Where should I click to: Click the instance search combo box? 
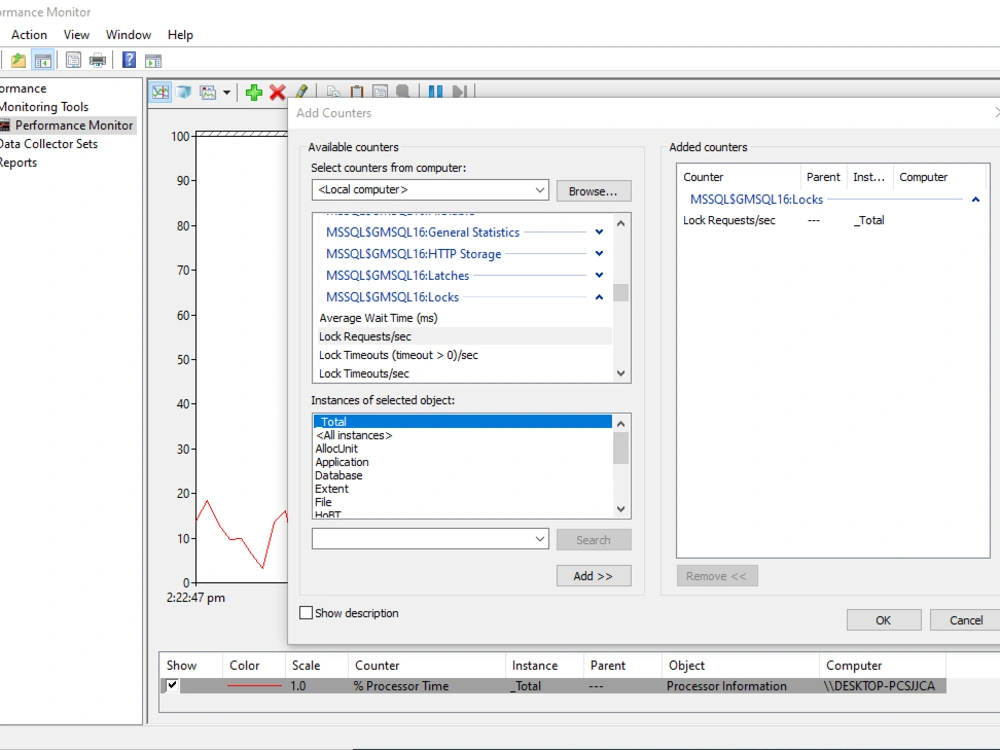[x=430, y=539]
